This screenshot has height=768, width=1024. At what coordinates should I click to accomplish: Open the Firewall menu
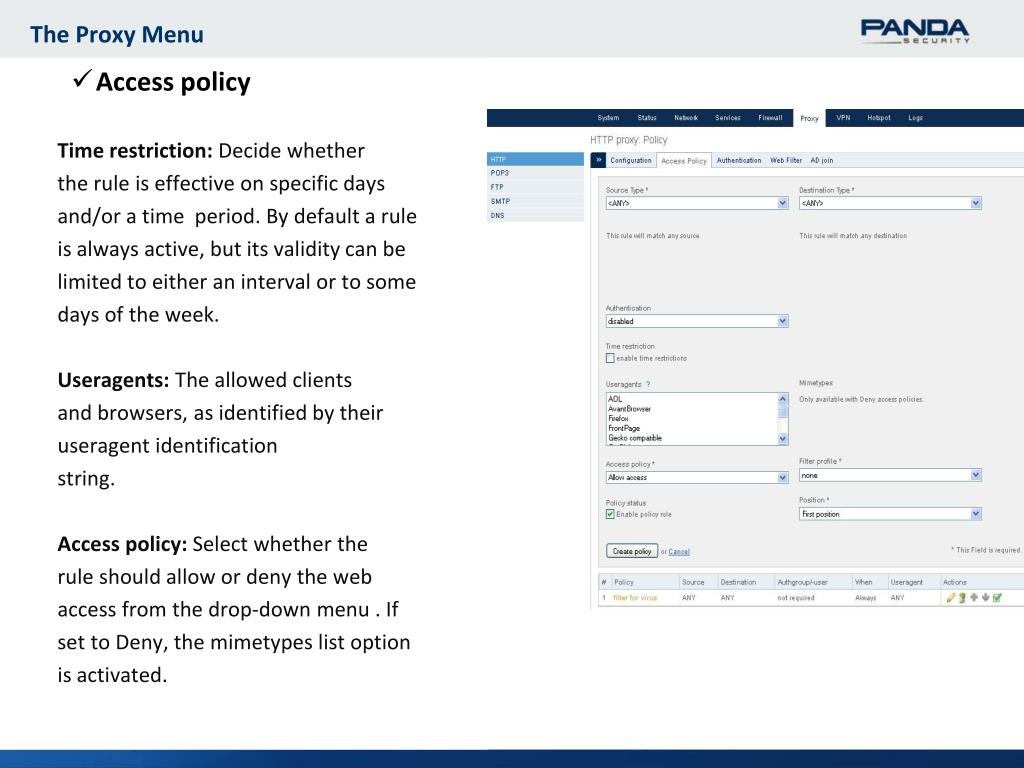(x=770, y=118)
